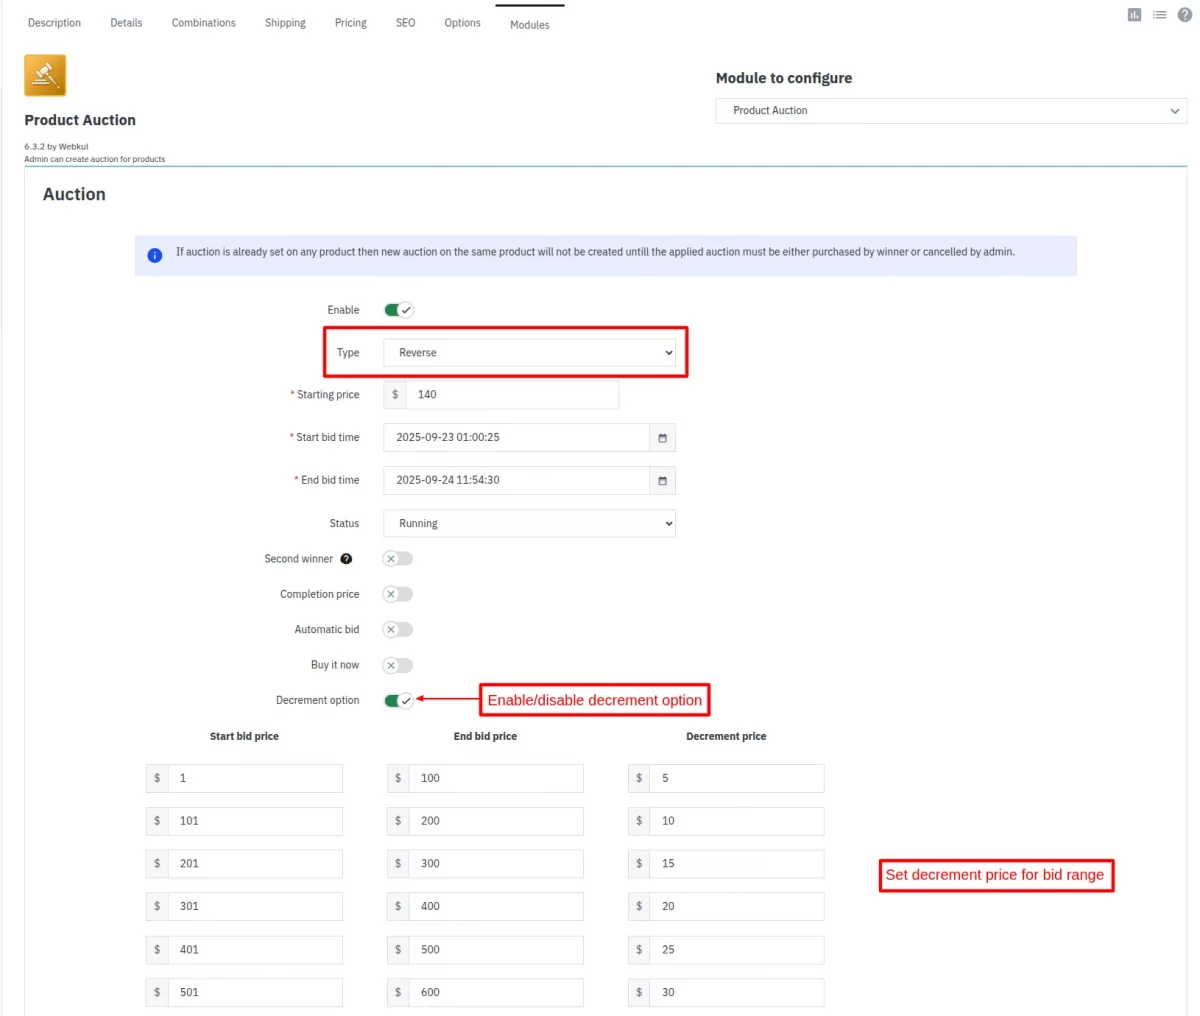Click the Start bid price field with 201
This screenshot has width=1200, height=1016.
(x=255, y=864)
